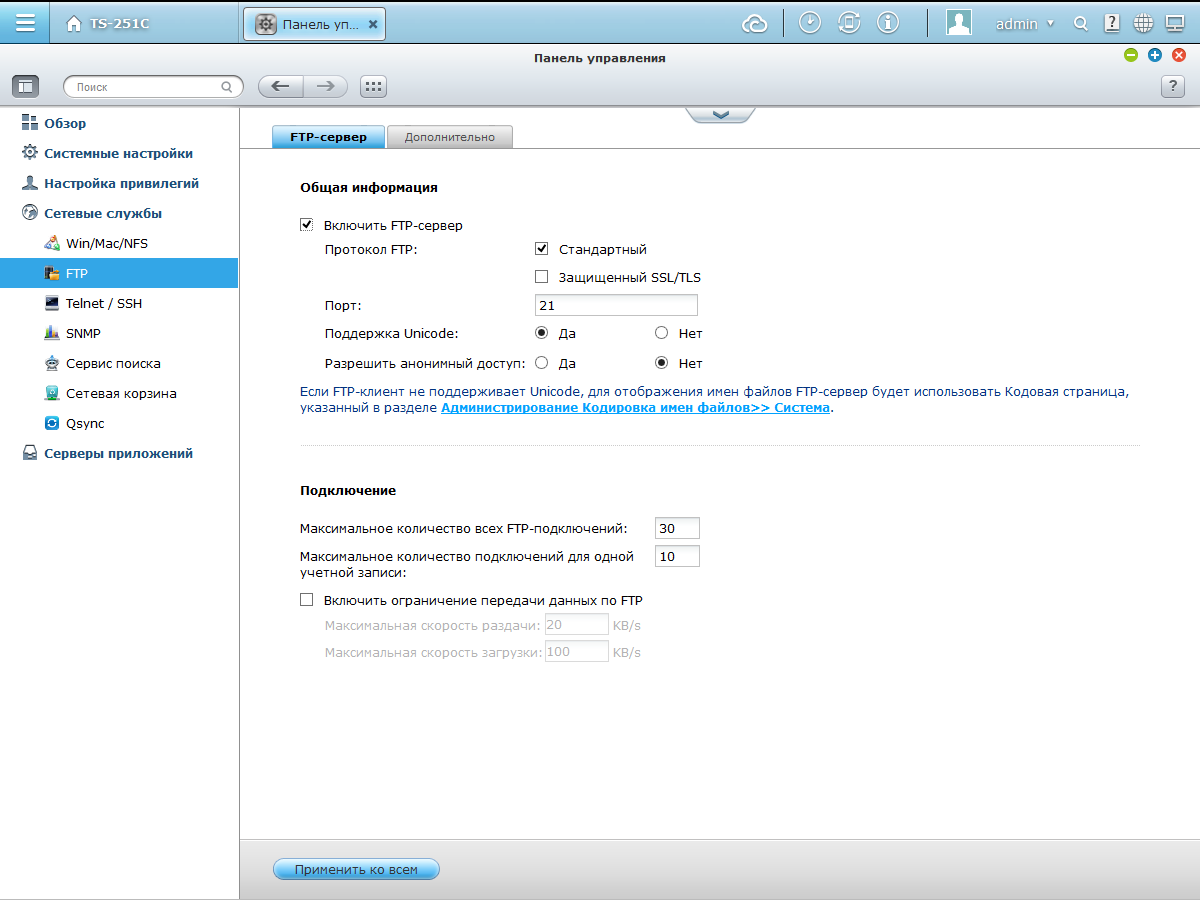Click Применить ко всем button
Screen dimensions: 1200x900
coord(356,869)
